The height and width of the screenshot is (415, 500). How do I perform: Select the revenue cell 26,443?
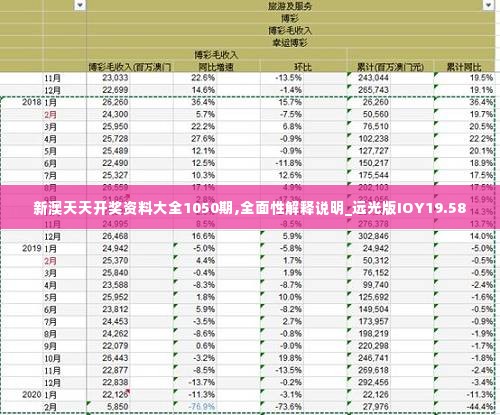[115, 358]
